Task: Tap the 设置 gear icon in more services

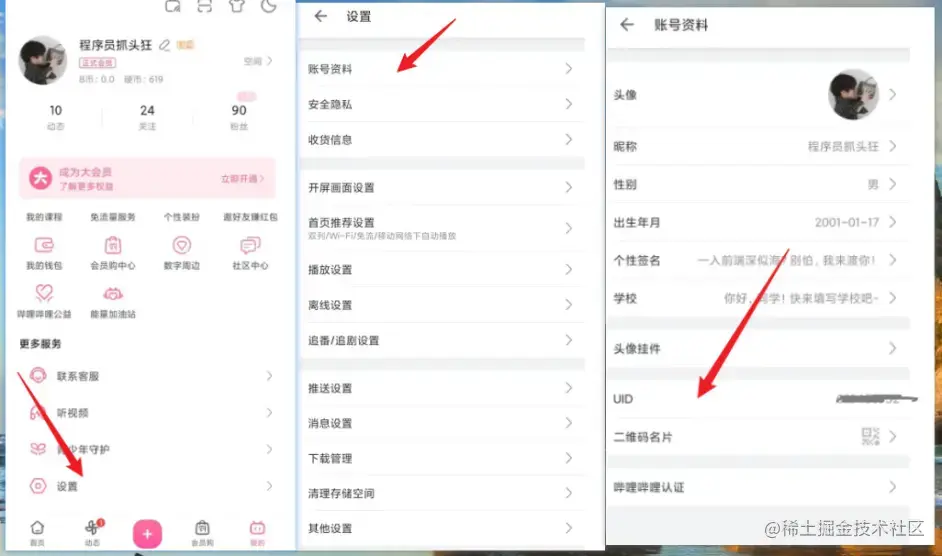Action: (38, 486)
